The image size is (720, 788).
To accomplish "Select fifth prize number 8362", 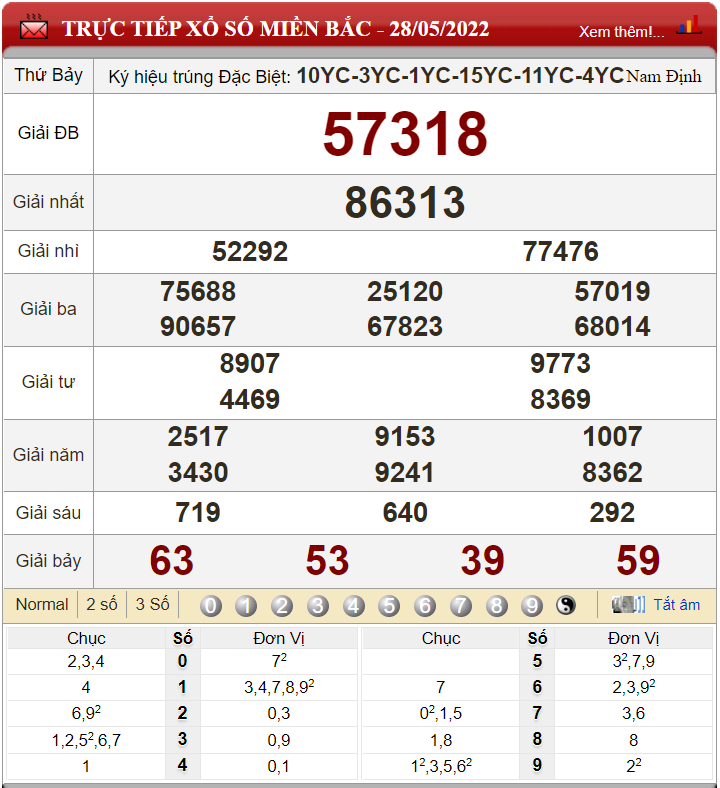I will (x=612, y=472).
